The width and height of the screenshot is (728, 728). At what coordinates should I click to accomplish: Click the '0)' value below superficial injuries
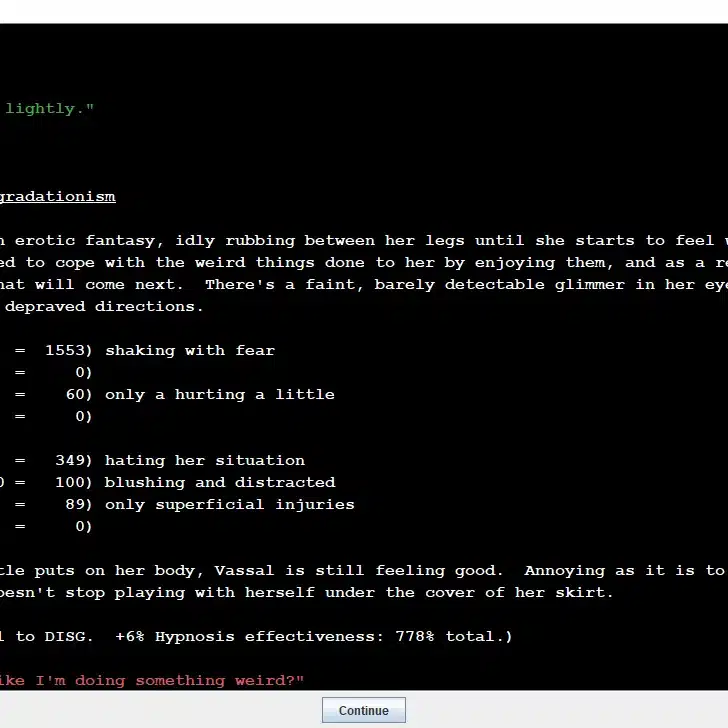(83, 527)
